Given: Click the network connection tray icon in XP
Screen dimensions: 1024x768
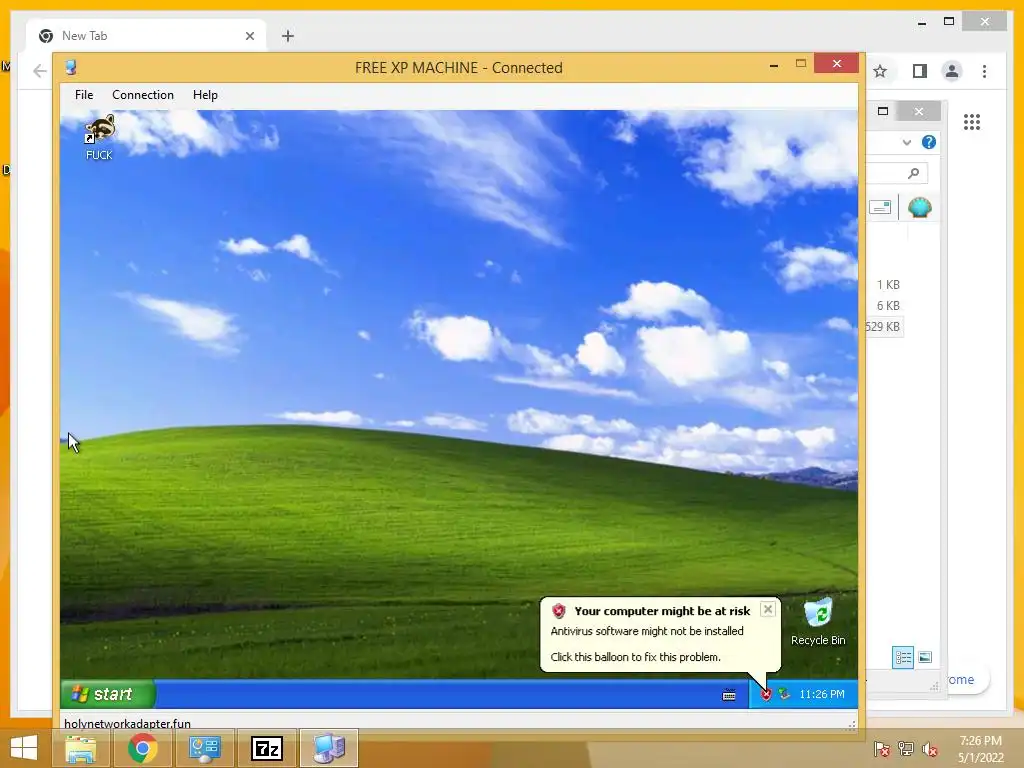Looking at the screenshot, I should (784, 694).
